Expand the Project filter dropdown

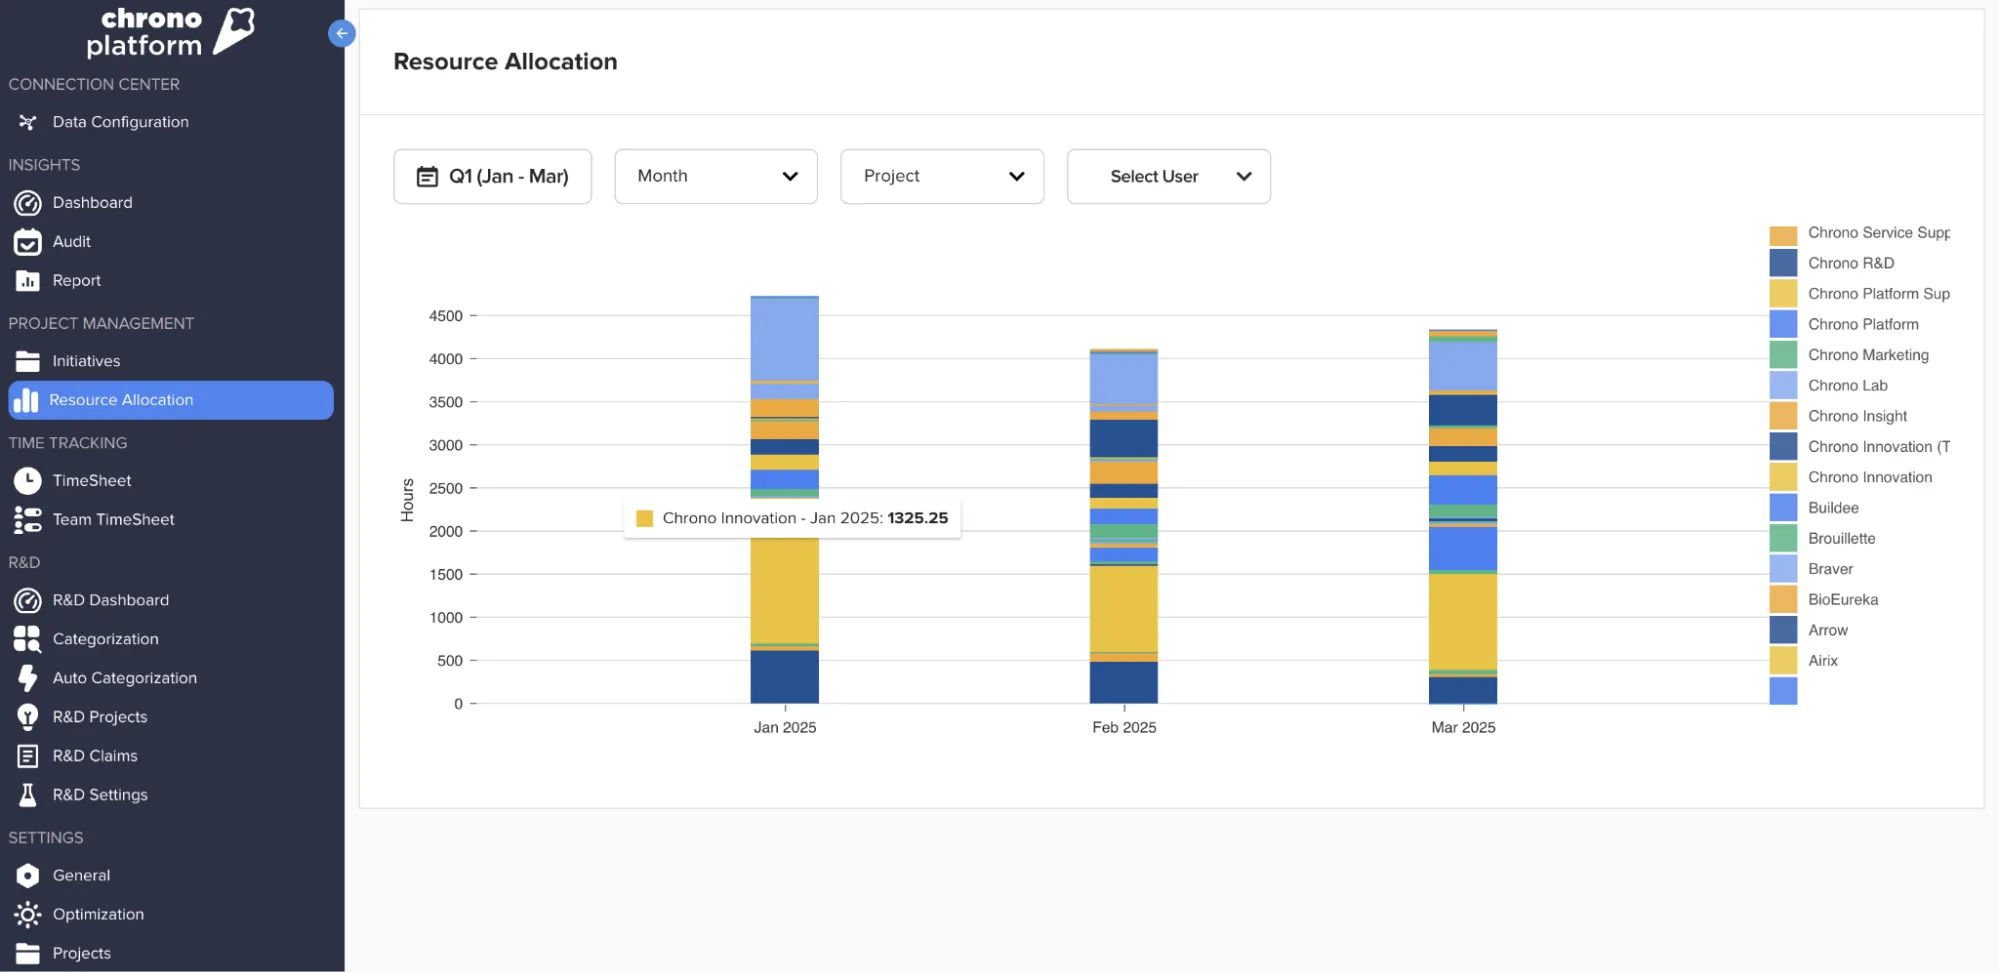(x=941, y=176)
